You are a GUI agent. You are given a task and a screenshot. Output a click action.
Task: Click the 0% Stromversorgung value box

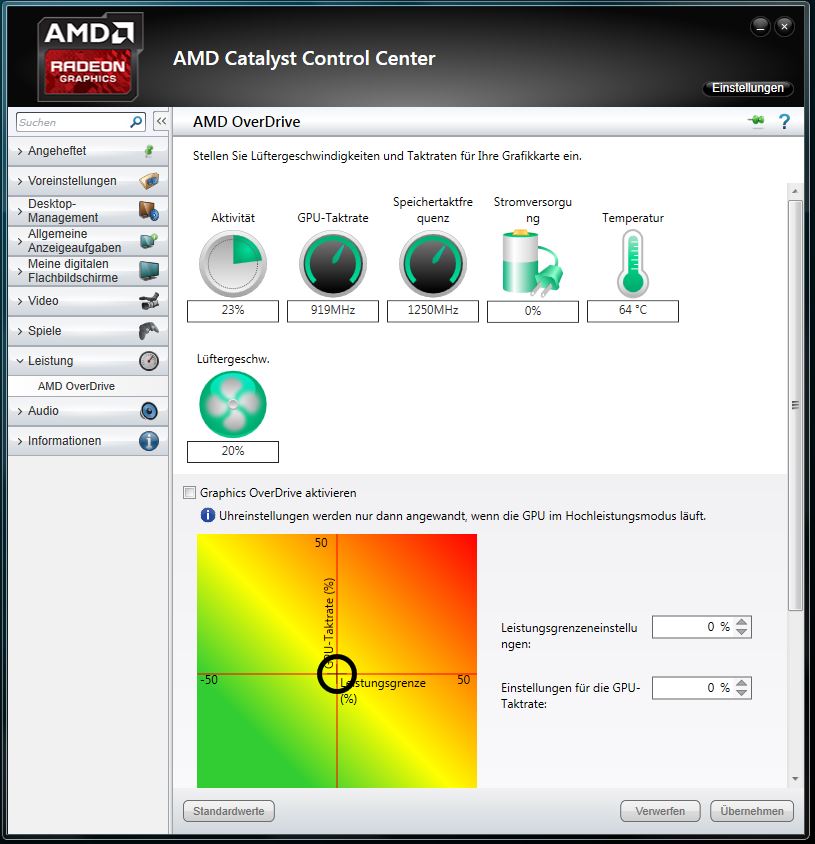click(x=533, y=311)
